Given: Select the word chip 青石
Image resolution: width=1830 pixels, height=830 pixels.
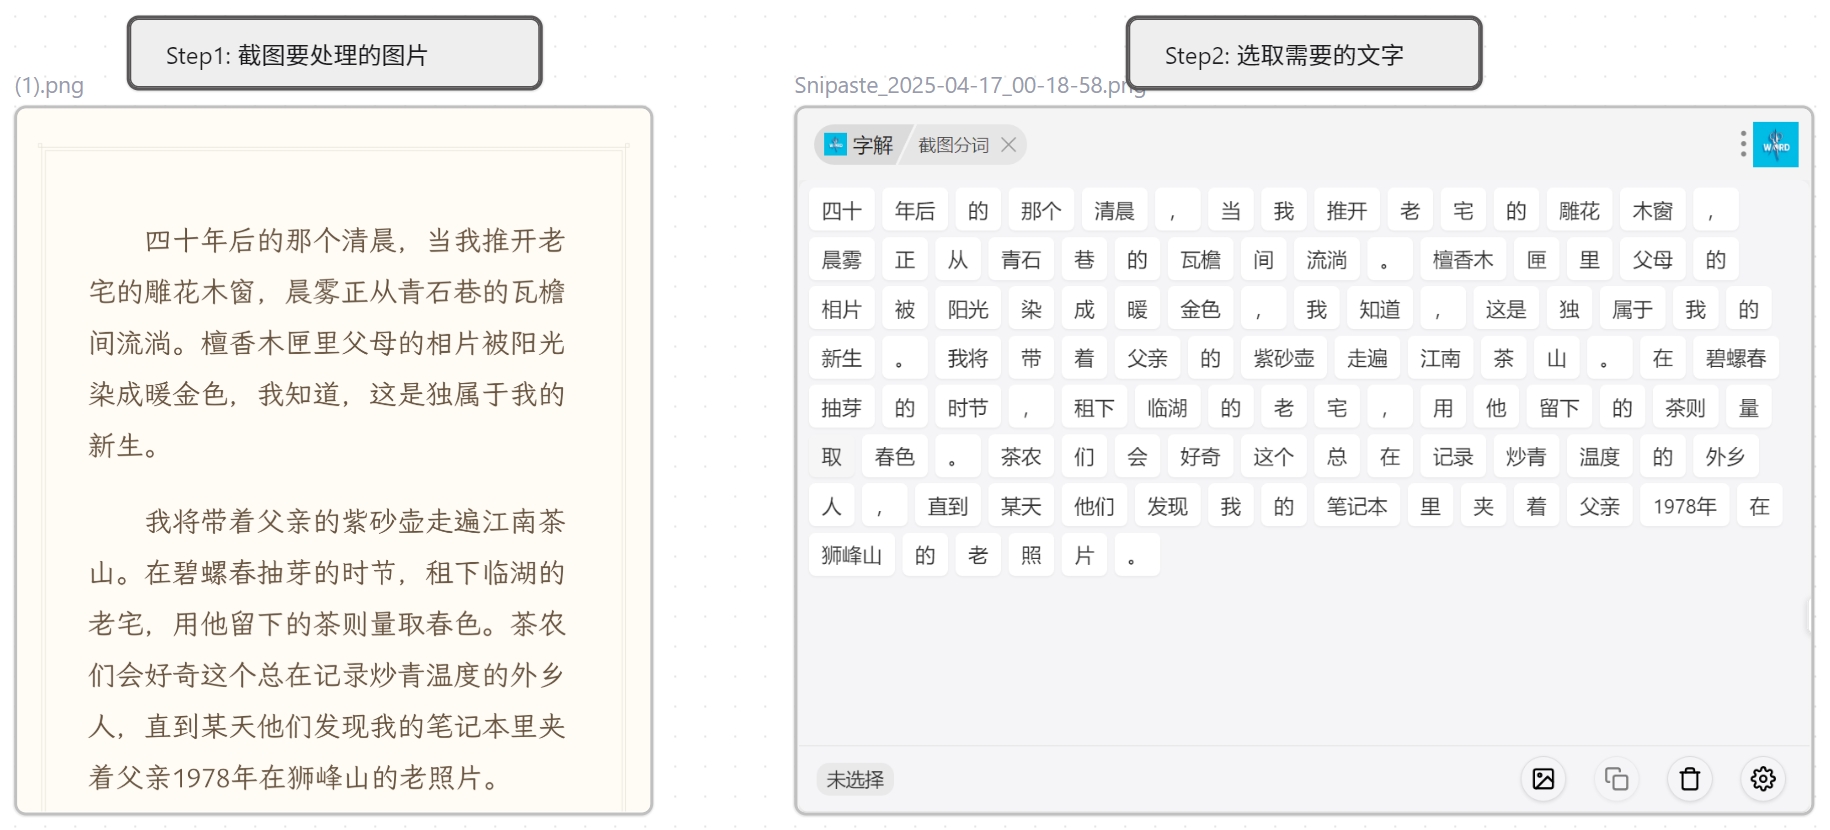Looking at the screenshot, I should 1021,260.
